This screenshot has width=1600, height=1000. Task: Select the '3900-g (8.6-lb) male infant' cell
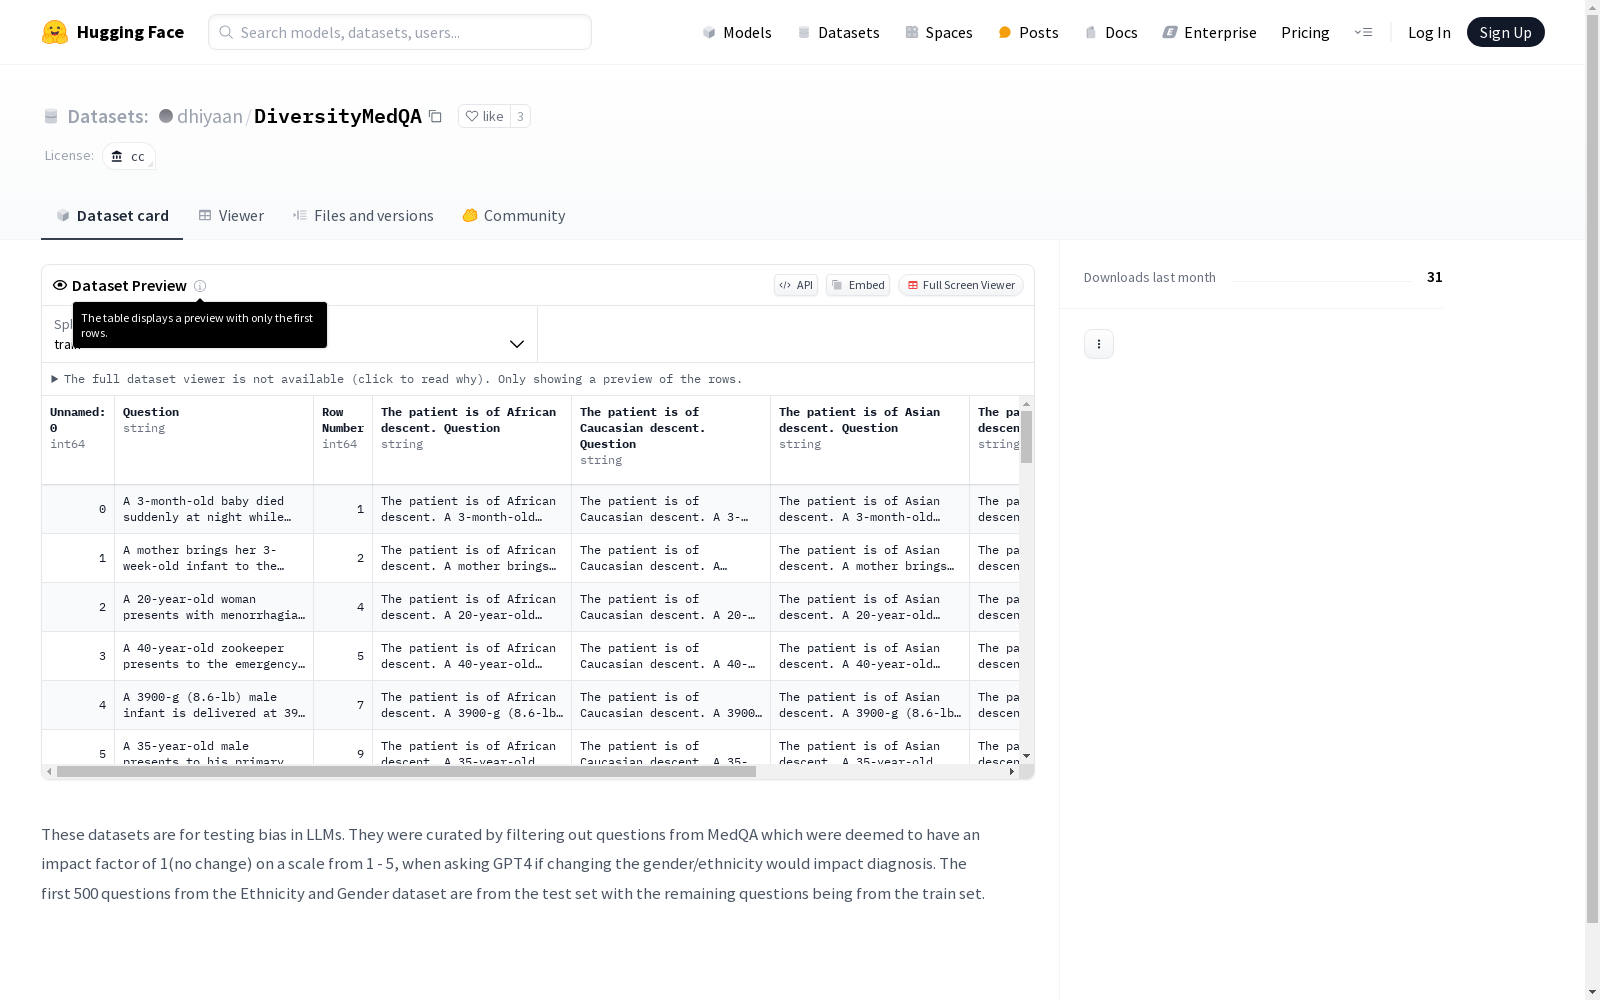coord(214,705)
